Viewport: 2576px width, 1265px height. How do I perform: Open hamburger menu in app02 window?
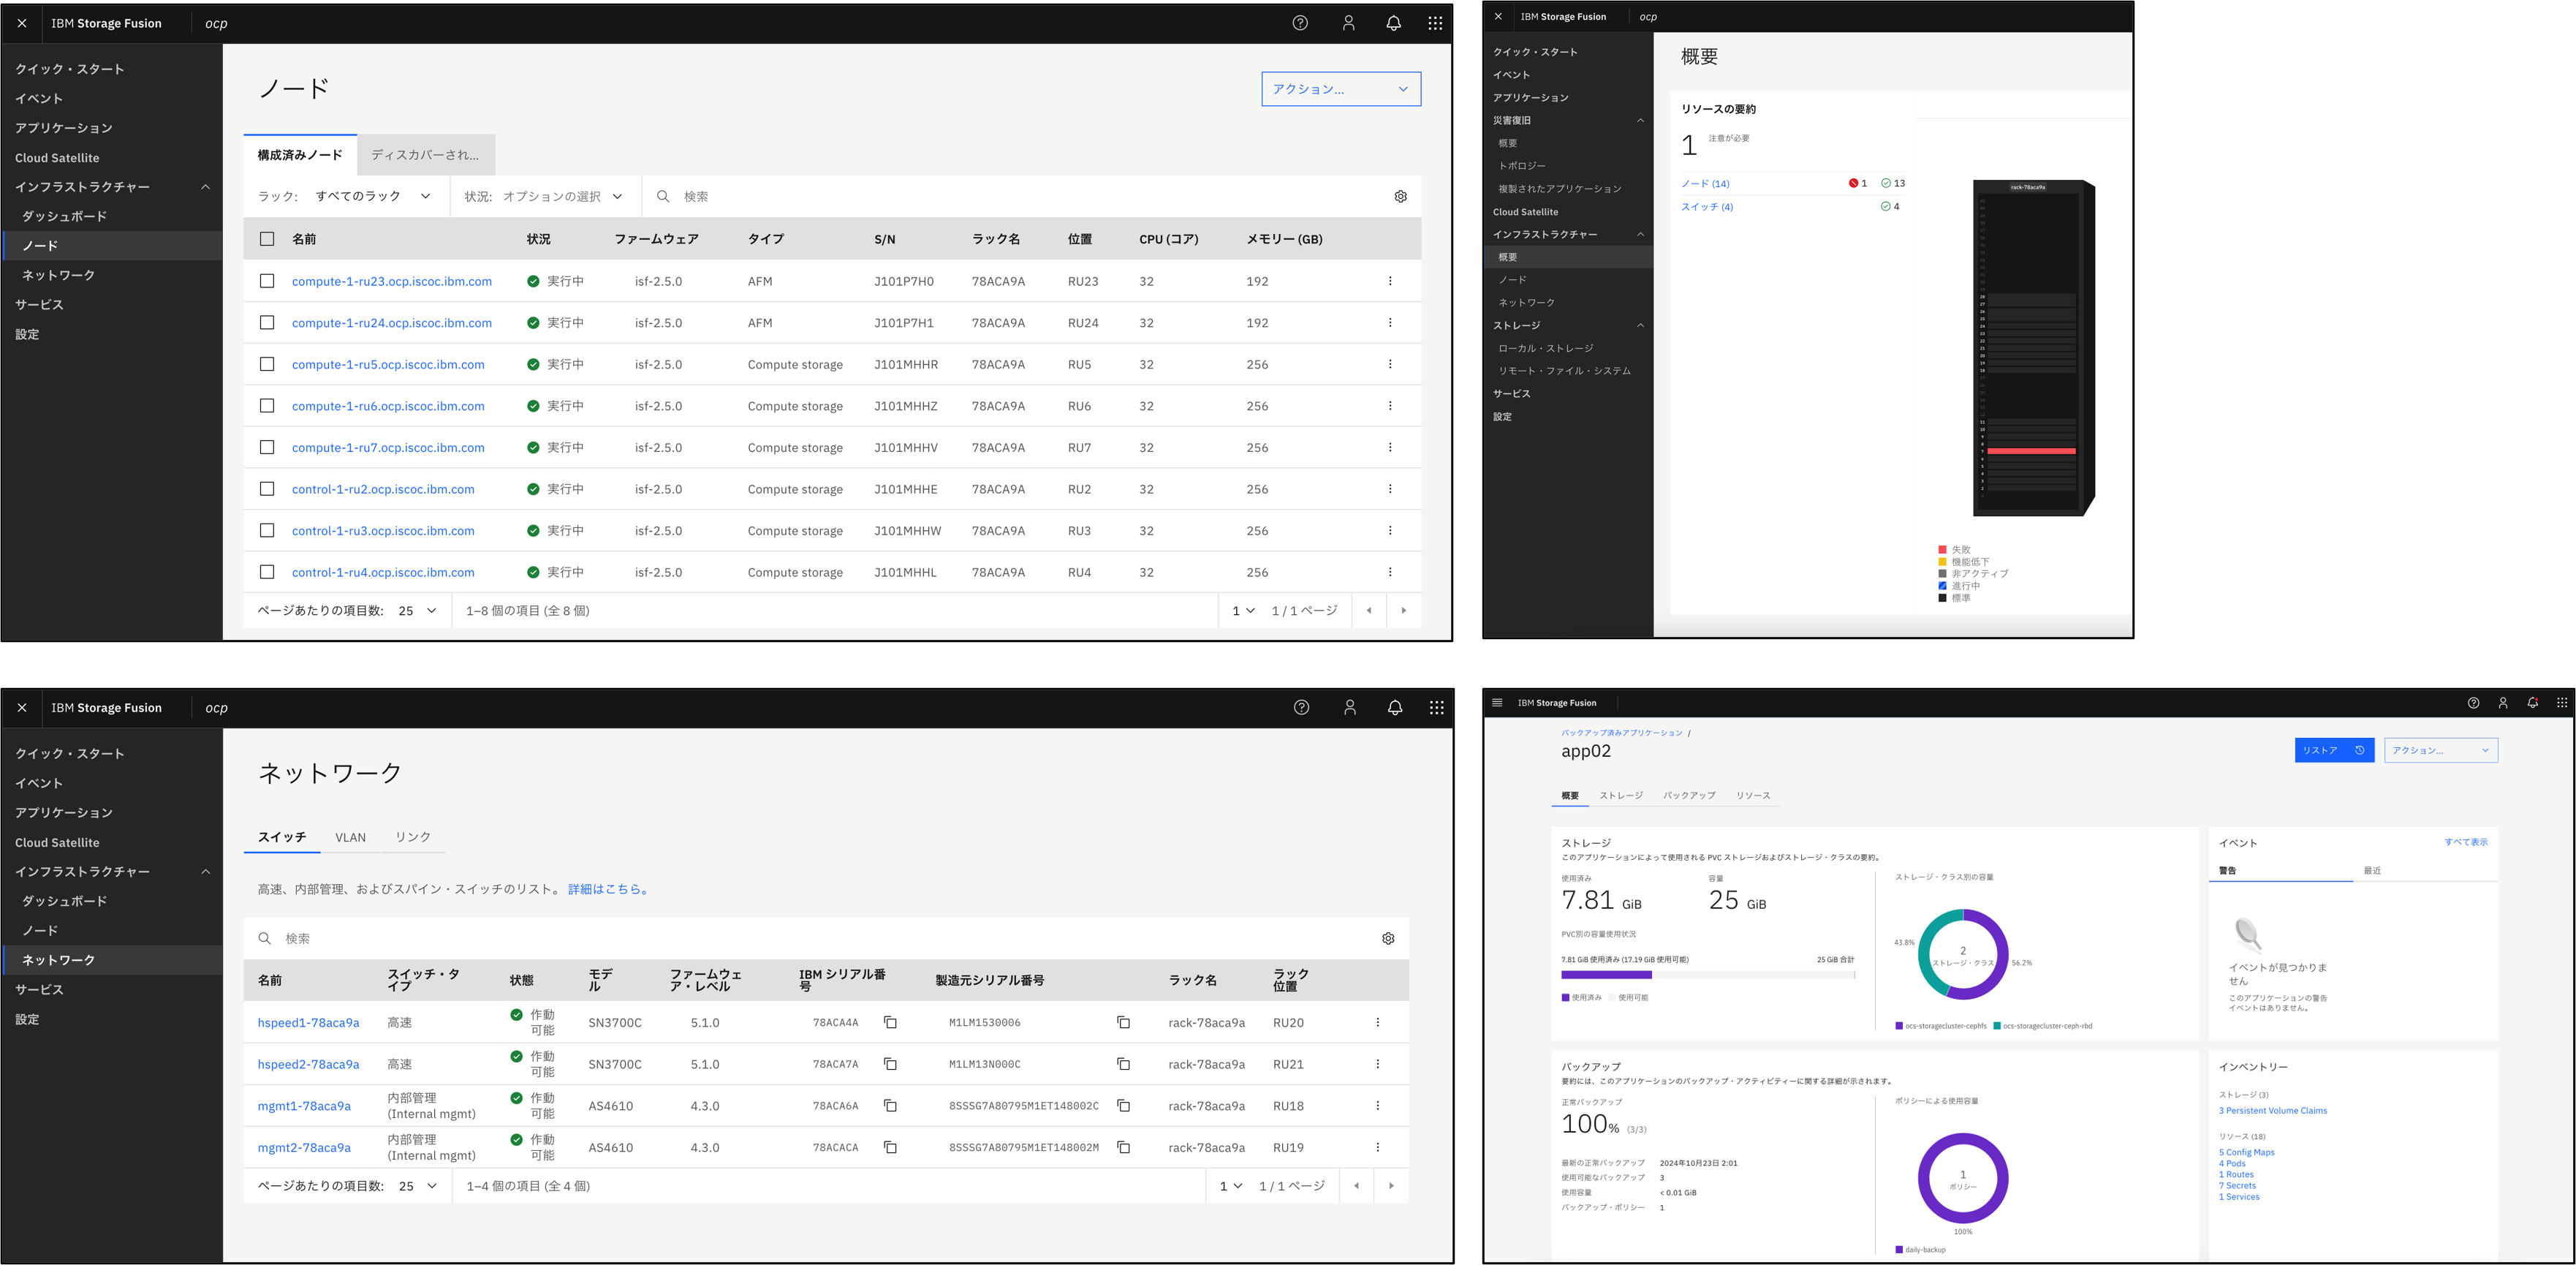(x=1497, y=703)
